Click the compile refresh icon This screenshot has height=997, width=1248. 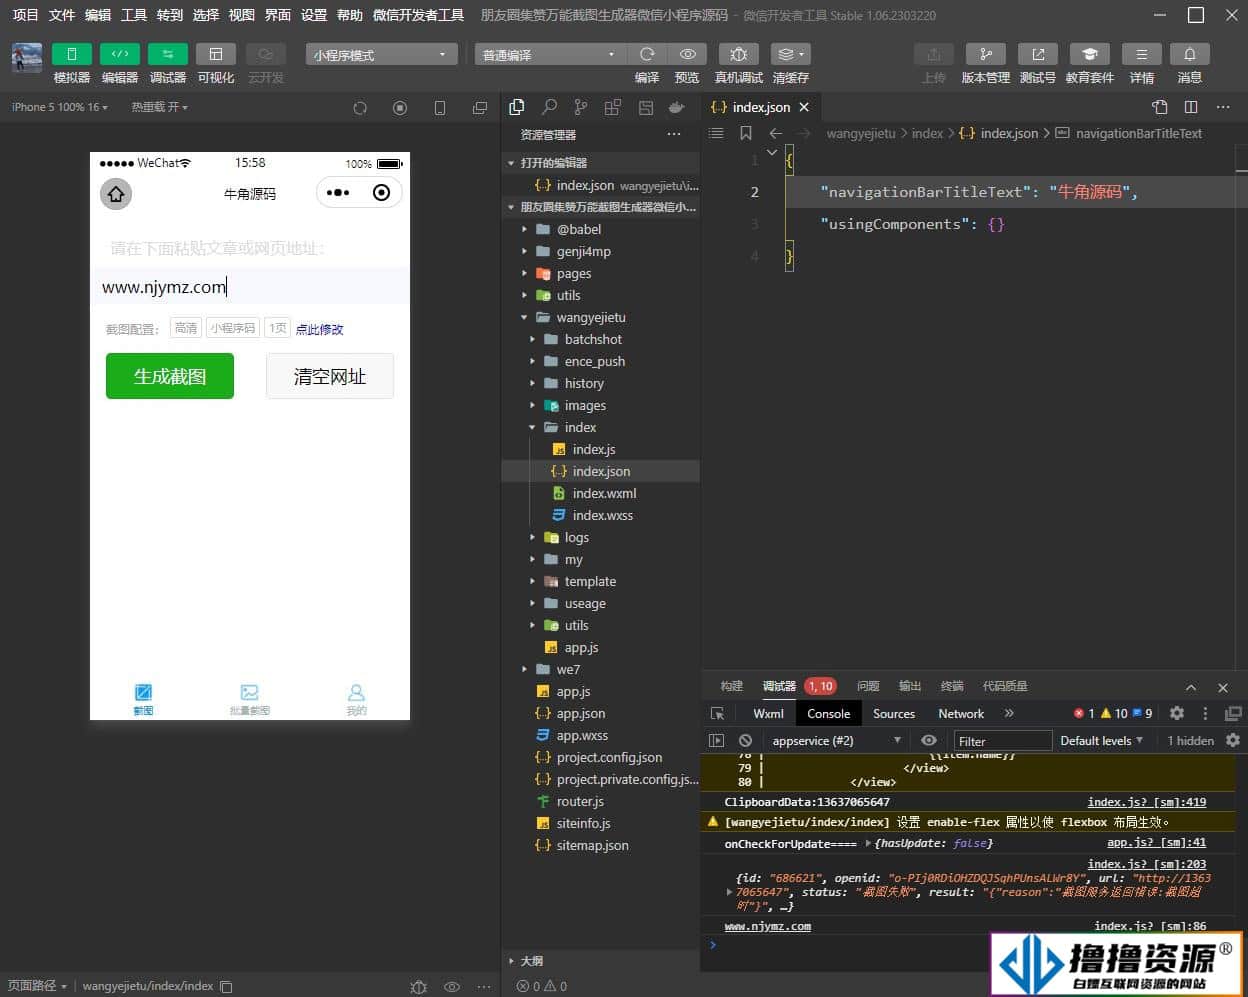click(647, 54)
